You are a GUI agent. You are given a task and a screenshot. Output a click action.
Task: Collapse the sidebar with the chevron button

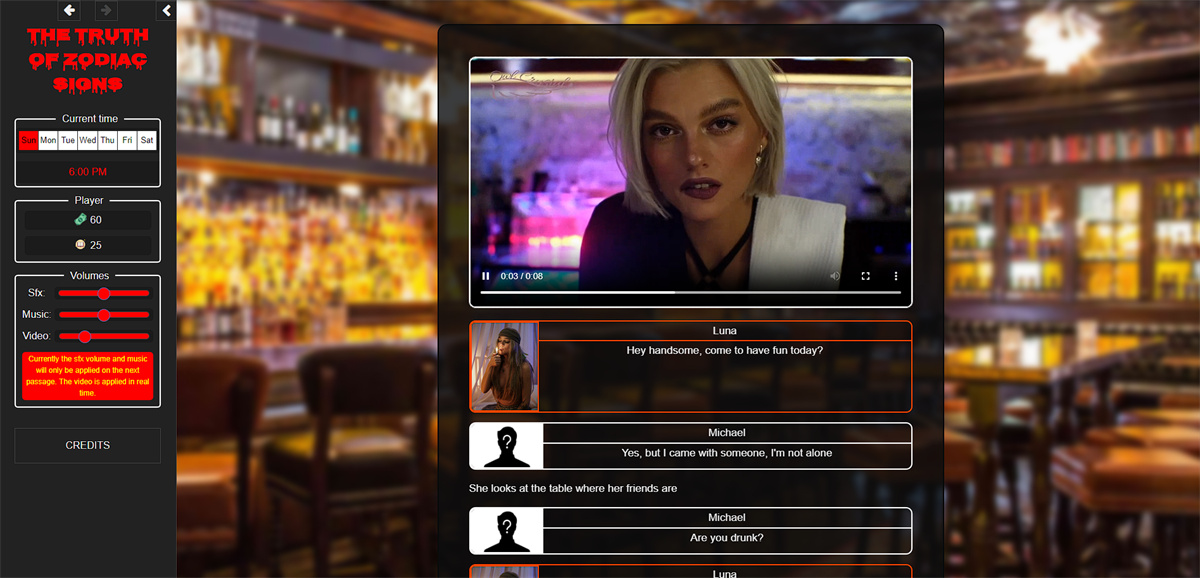[x=167, y=11]
